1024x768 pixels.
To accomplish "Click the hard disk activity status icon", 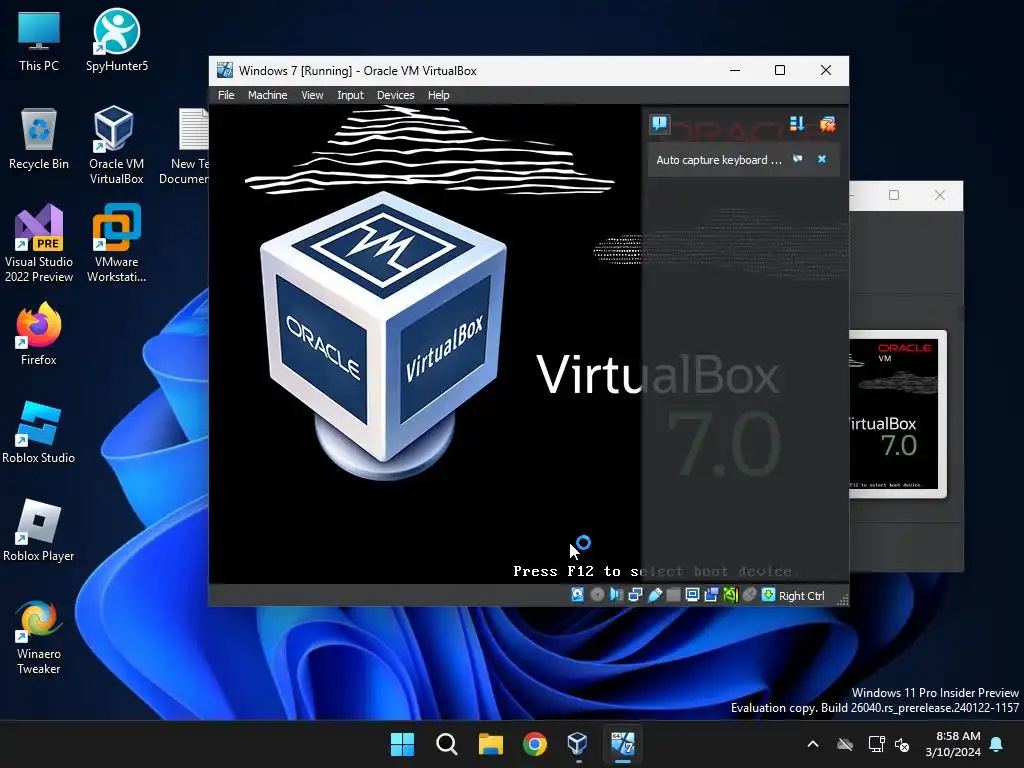I will (x=577, y=595).
